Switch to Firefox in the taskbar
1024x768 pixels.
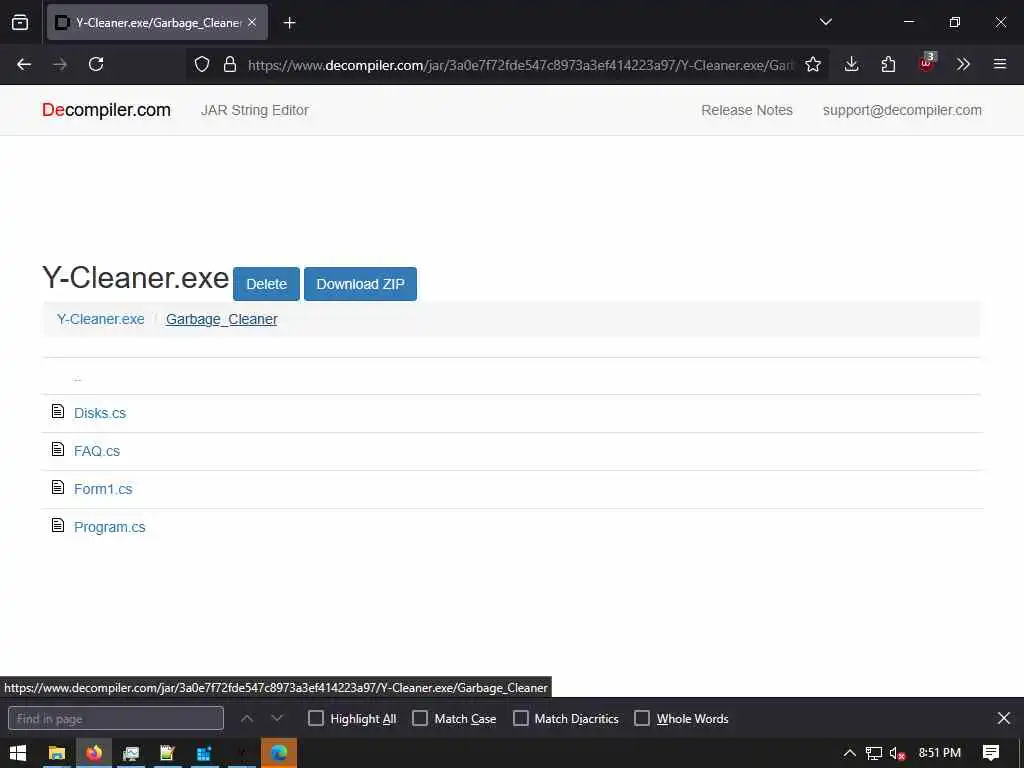tap(94, 753)
